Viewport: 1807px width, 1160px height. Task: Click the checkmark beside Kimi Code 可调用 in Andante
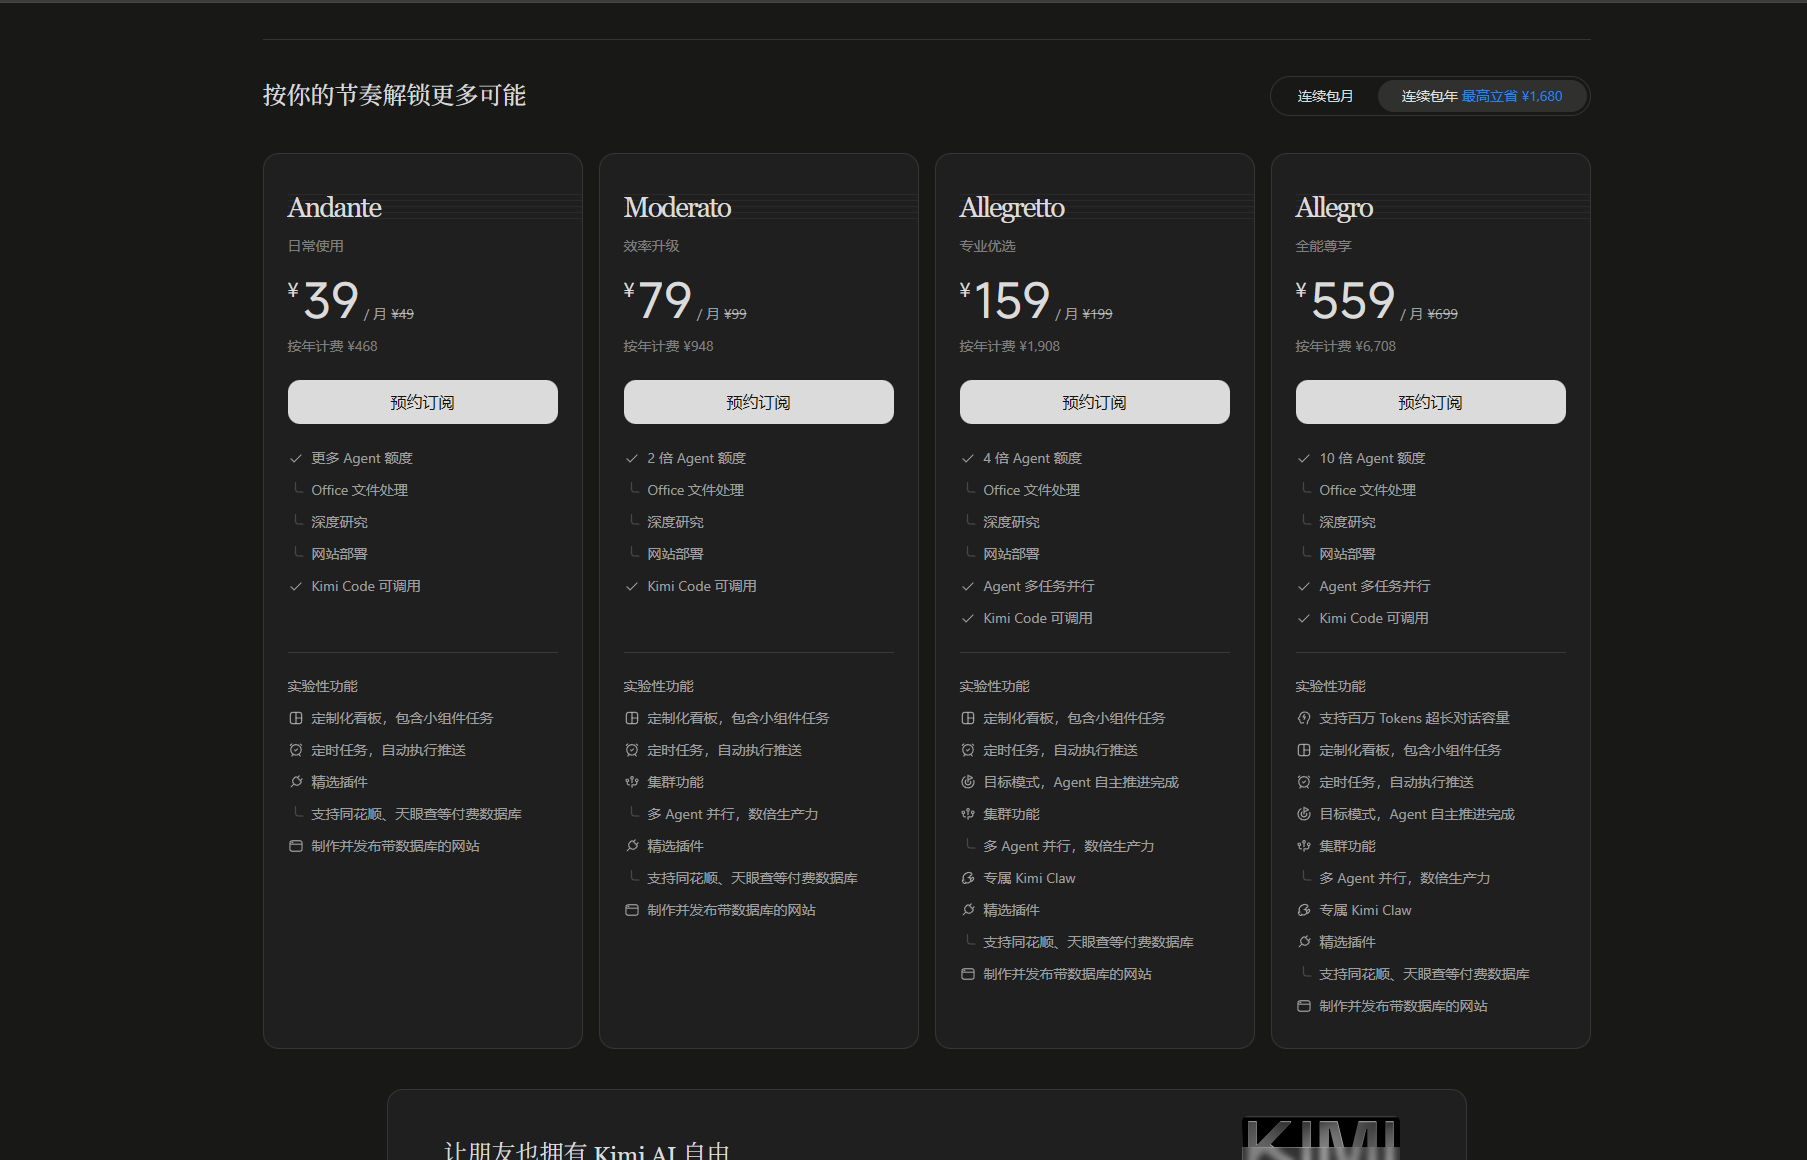pos(296,587)
